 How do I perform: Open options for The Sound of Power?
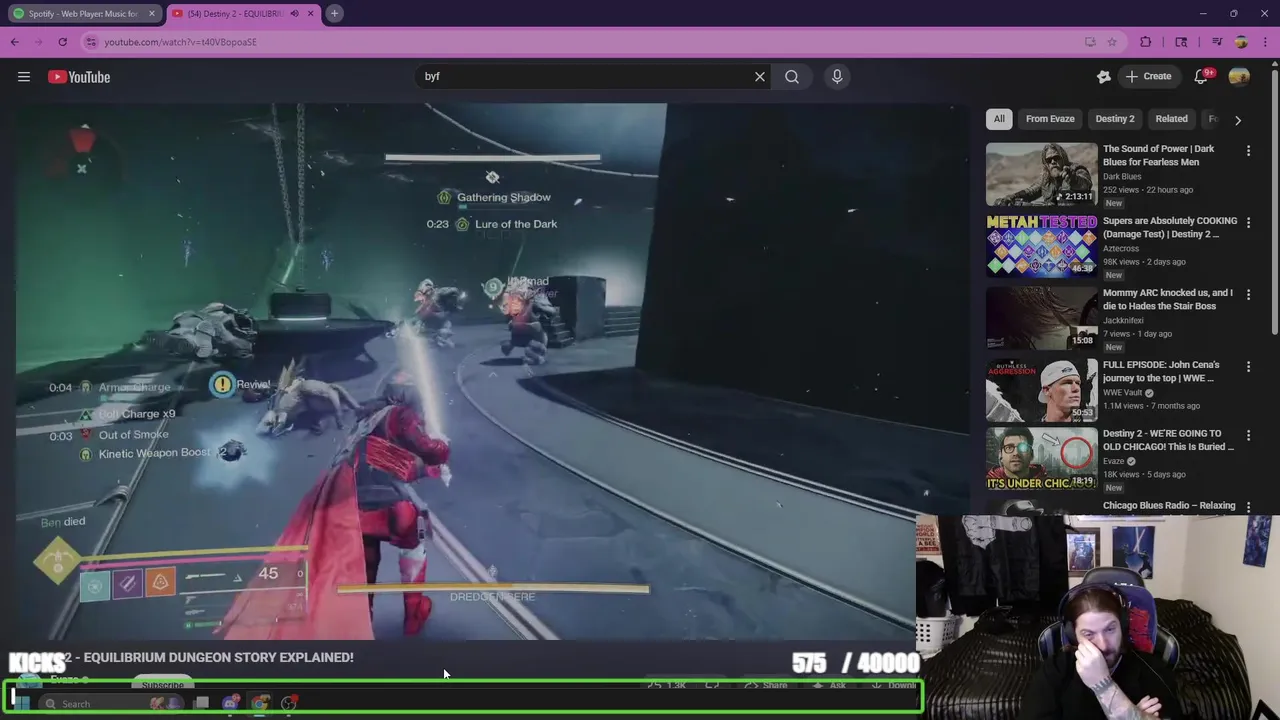pos(1248,150)
